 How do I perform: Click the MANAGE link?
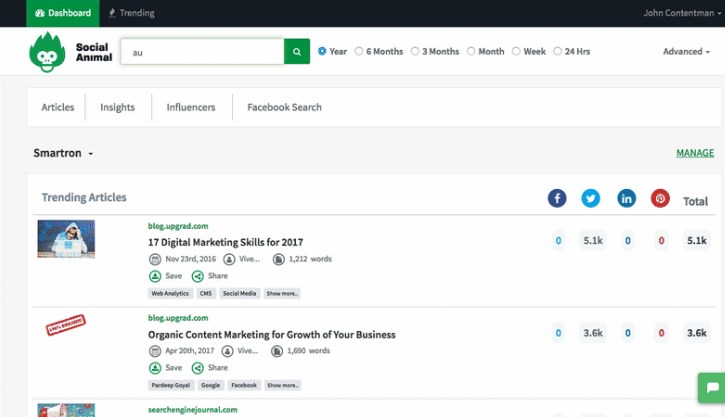695,153
